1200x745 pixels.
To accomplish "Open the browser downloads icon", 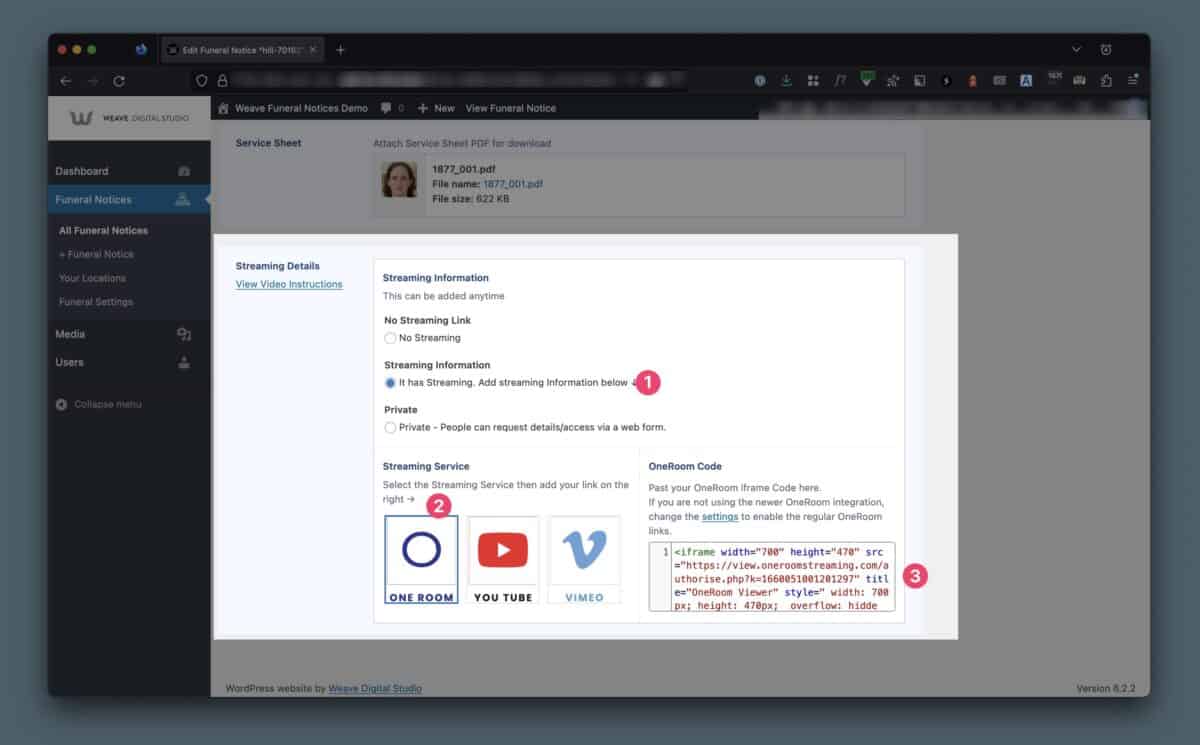I will point(786,81).
